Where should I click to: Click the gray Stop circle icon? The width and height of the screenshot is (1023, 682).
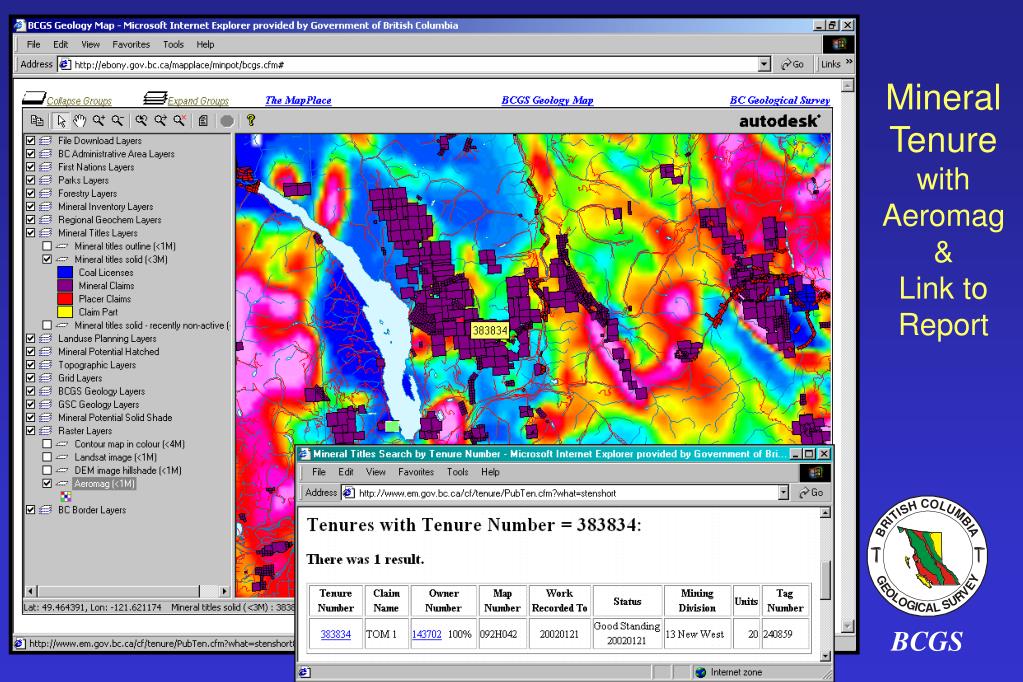(226, 121)
